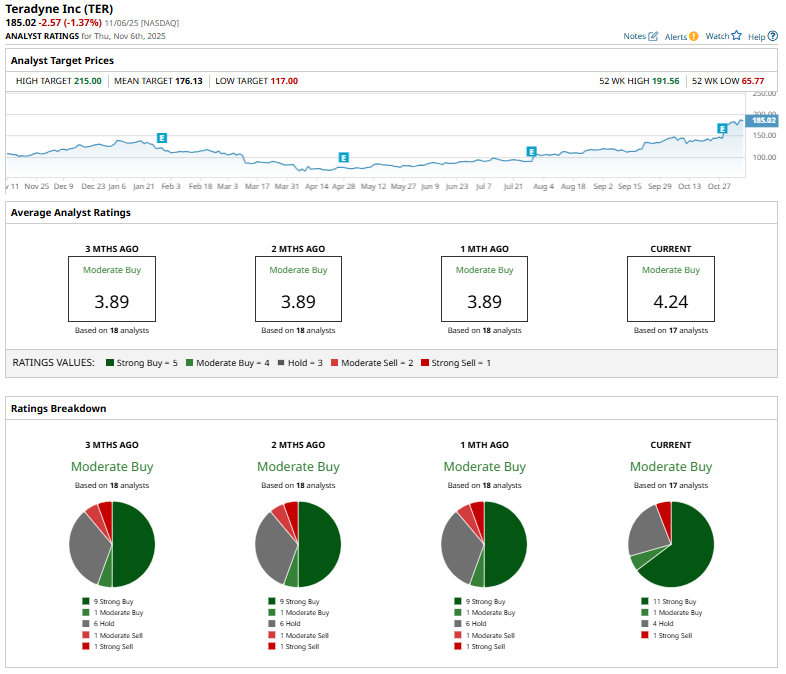Open the Notes pencil icon

coord(653,36)
